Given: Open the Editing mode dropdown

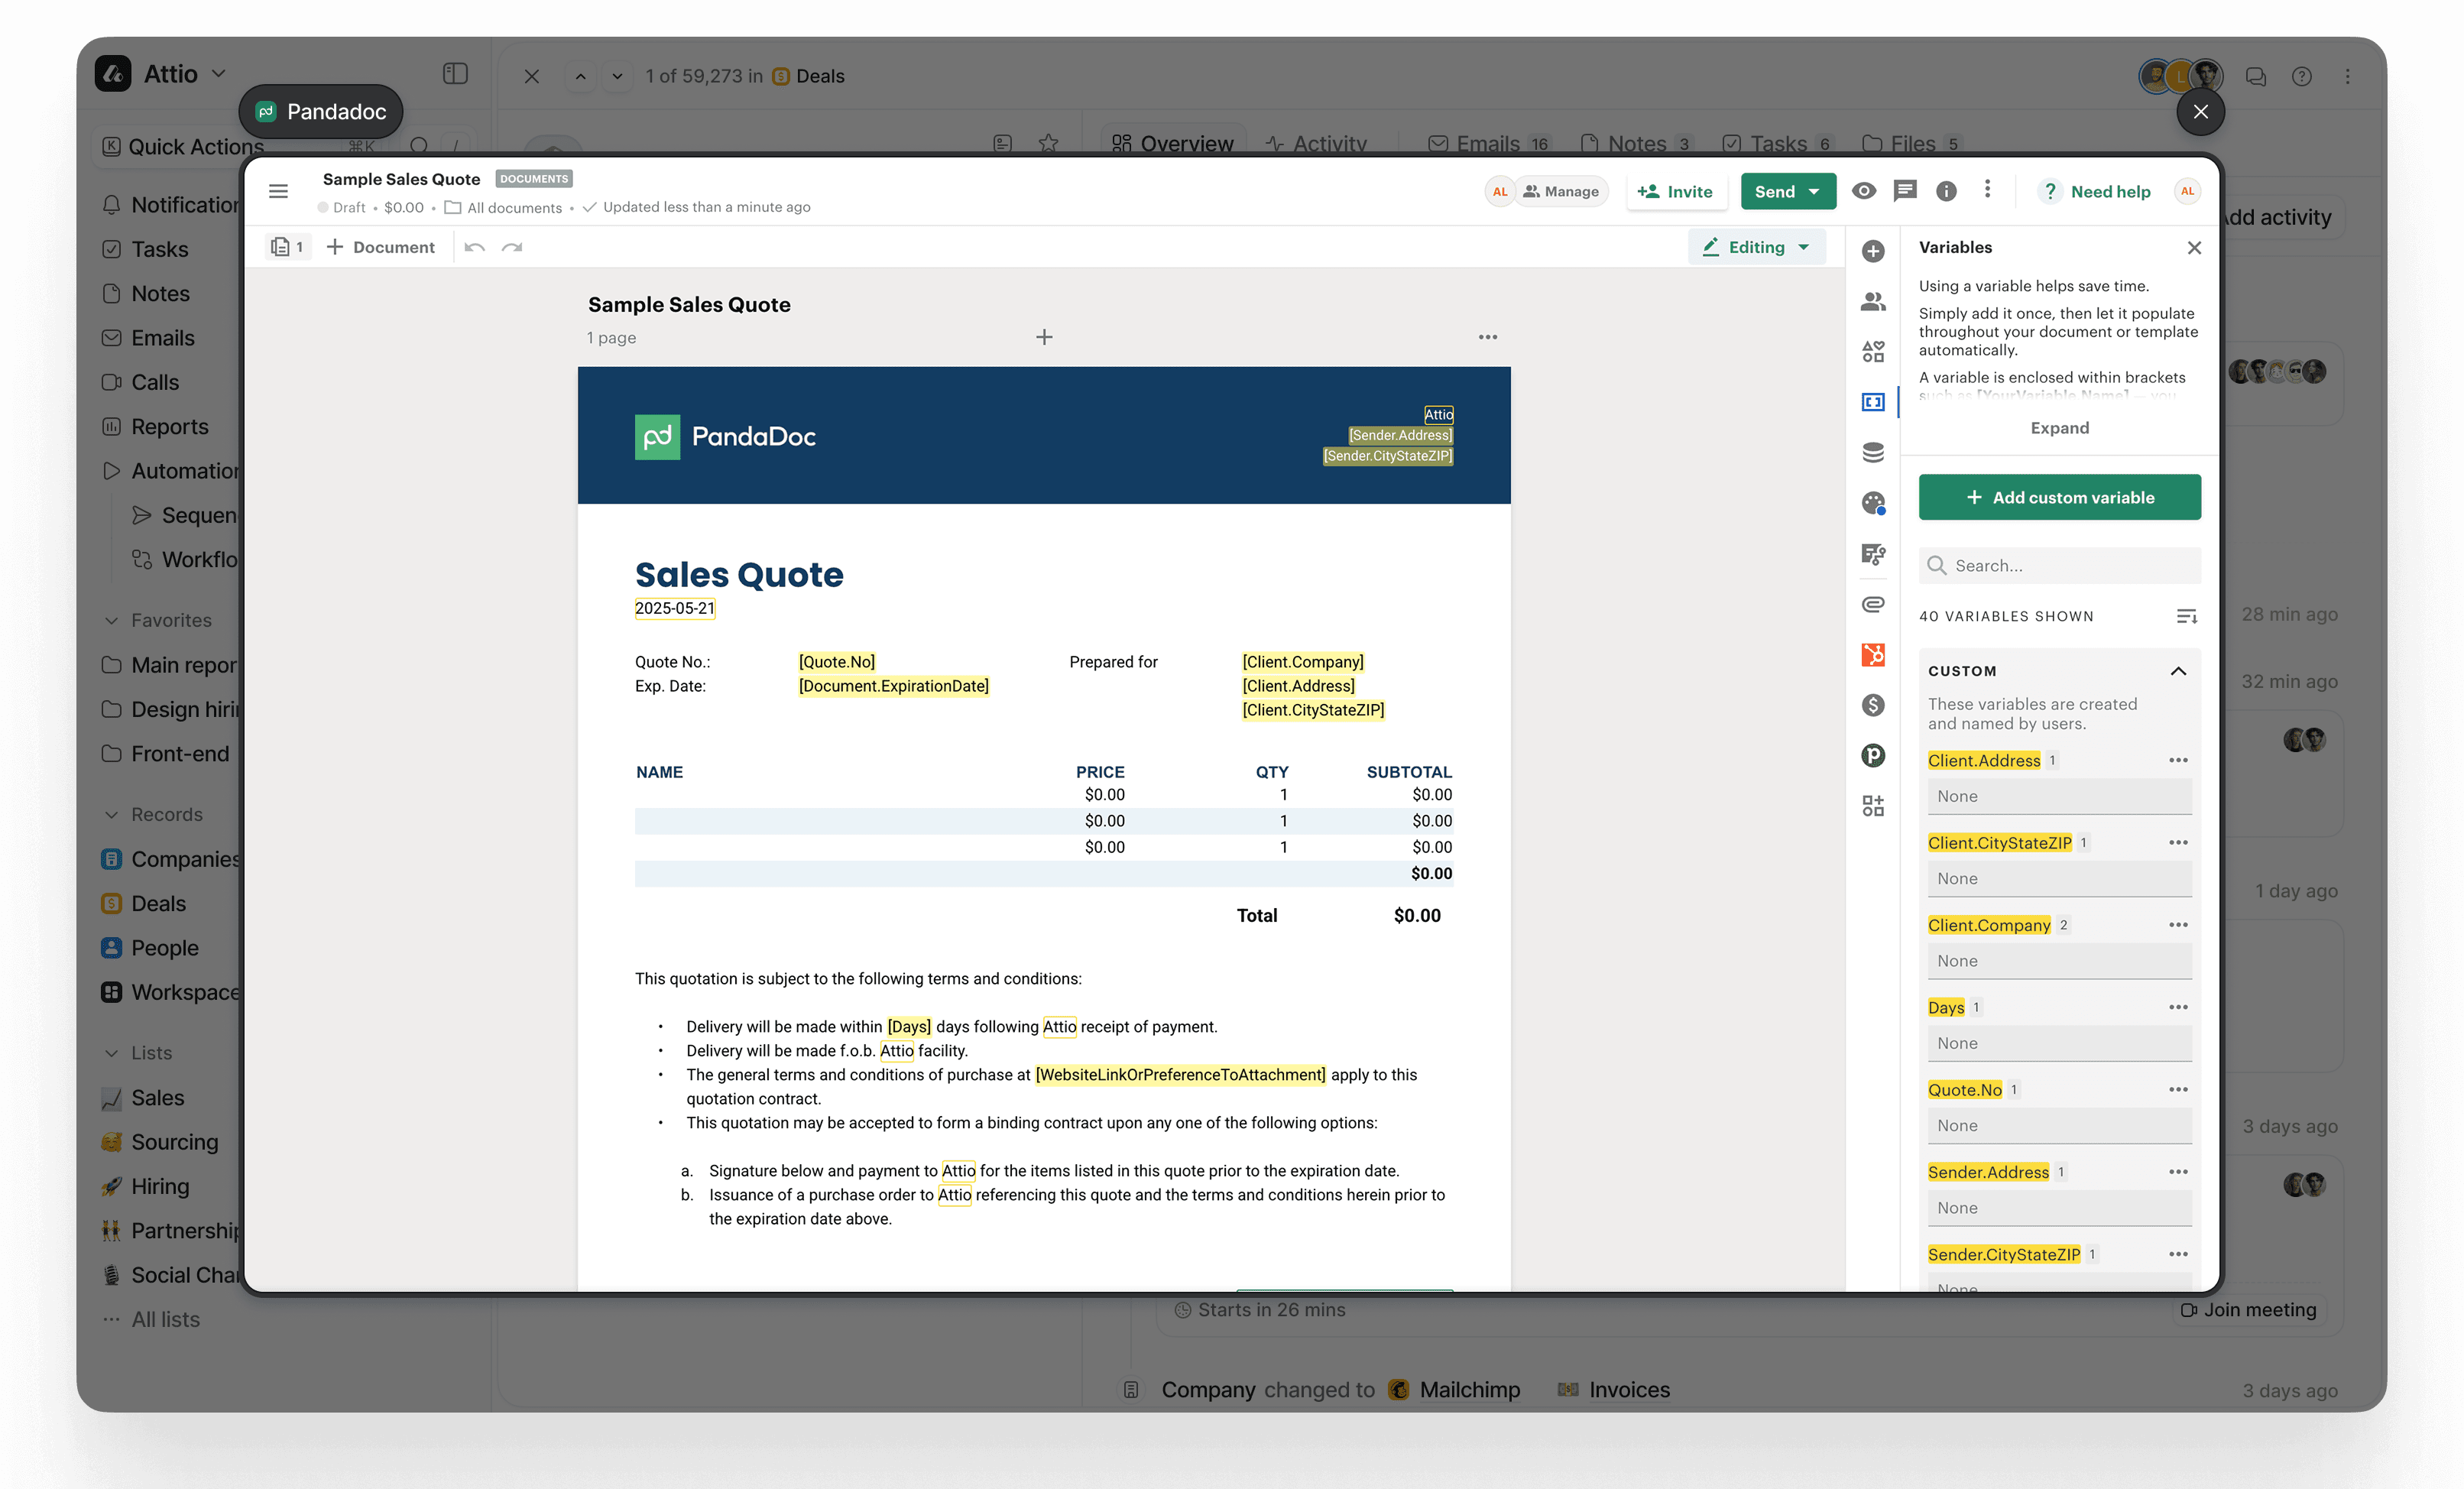Looking at the screenshot, I should click(1757, 247).
